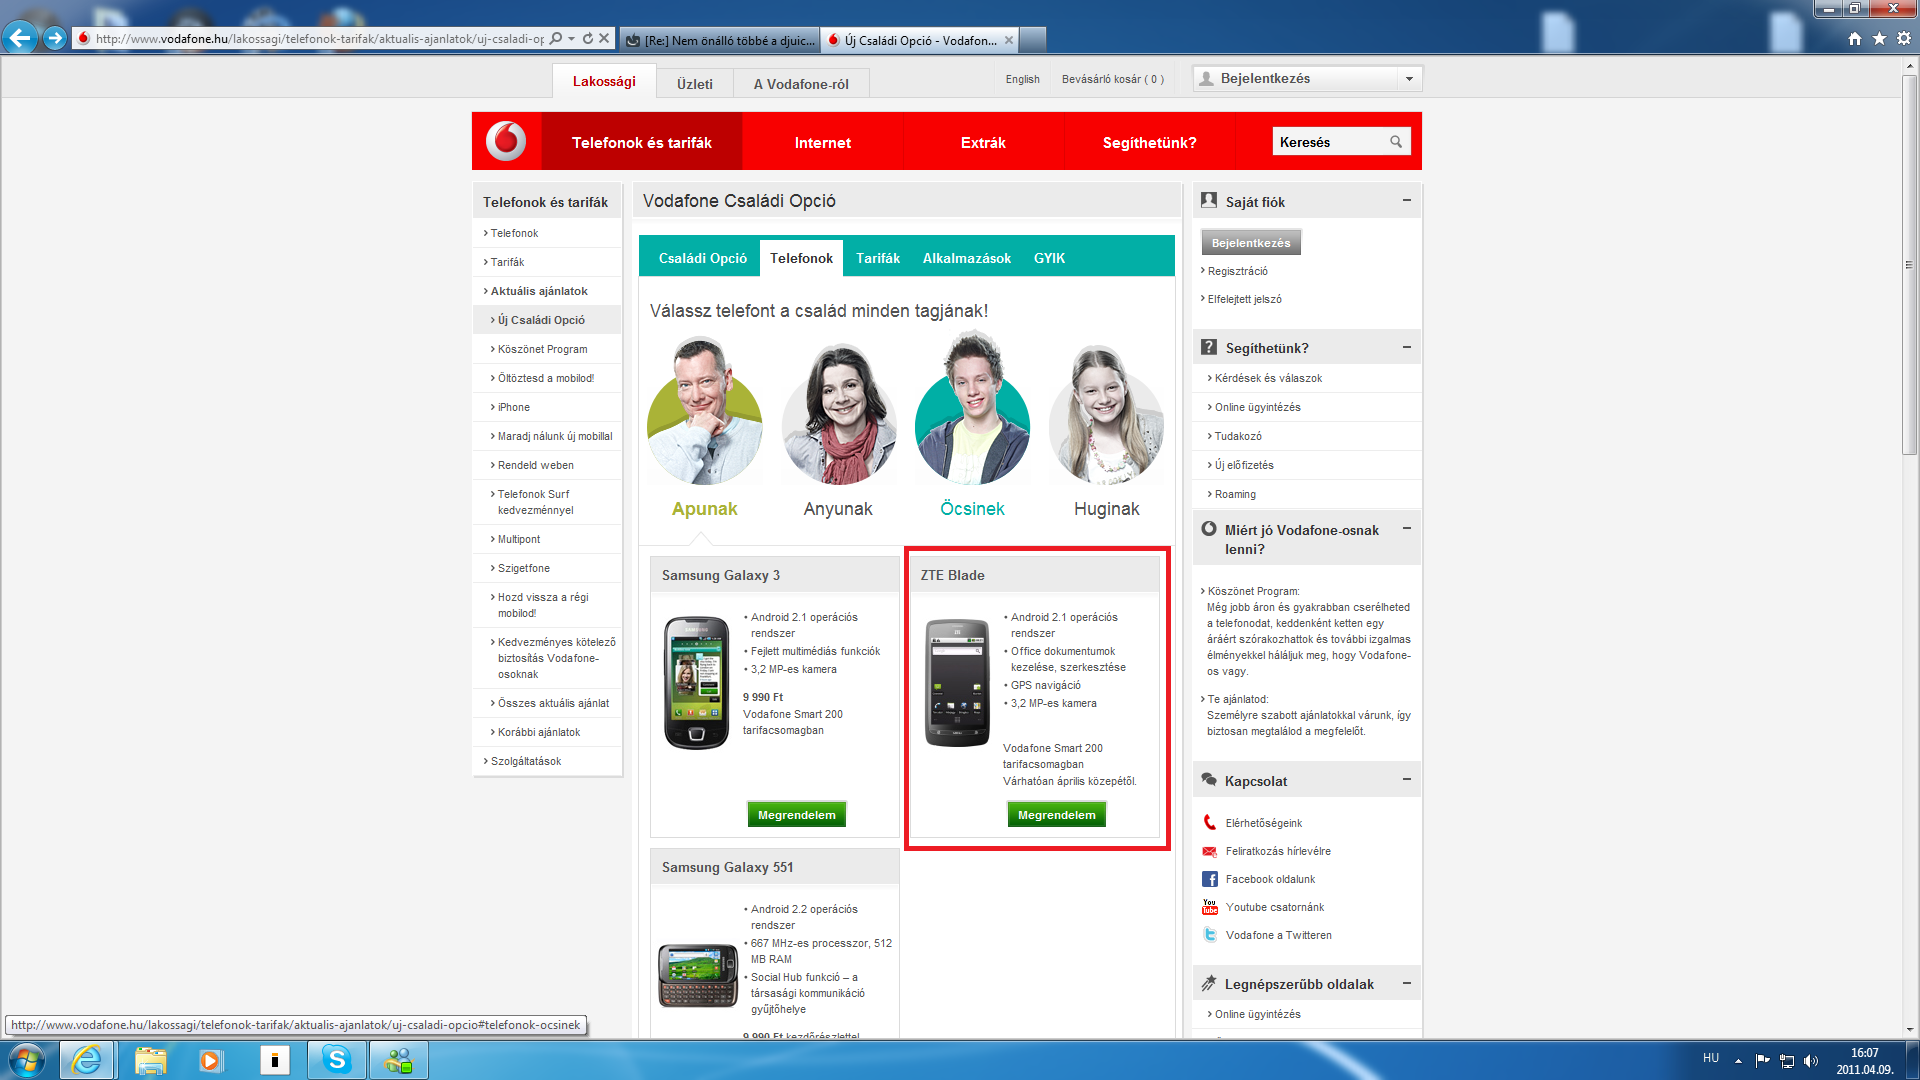The height and width of the screenshot is (1080, 1920).
Task: Open Windows Explorer folder in taskbar
Action: [x=150, y=1060]
